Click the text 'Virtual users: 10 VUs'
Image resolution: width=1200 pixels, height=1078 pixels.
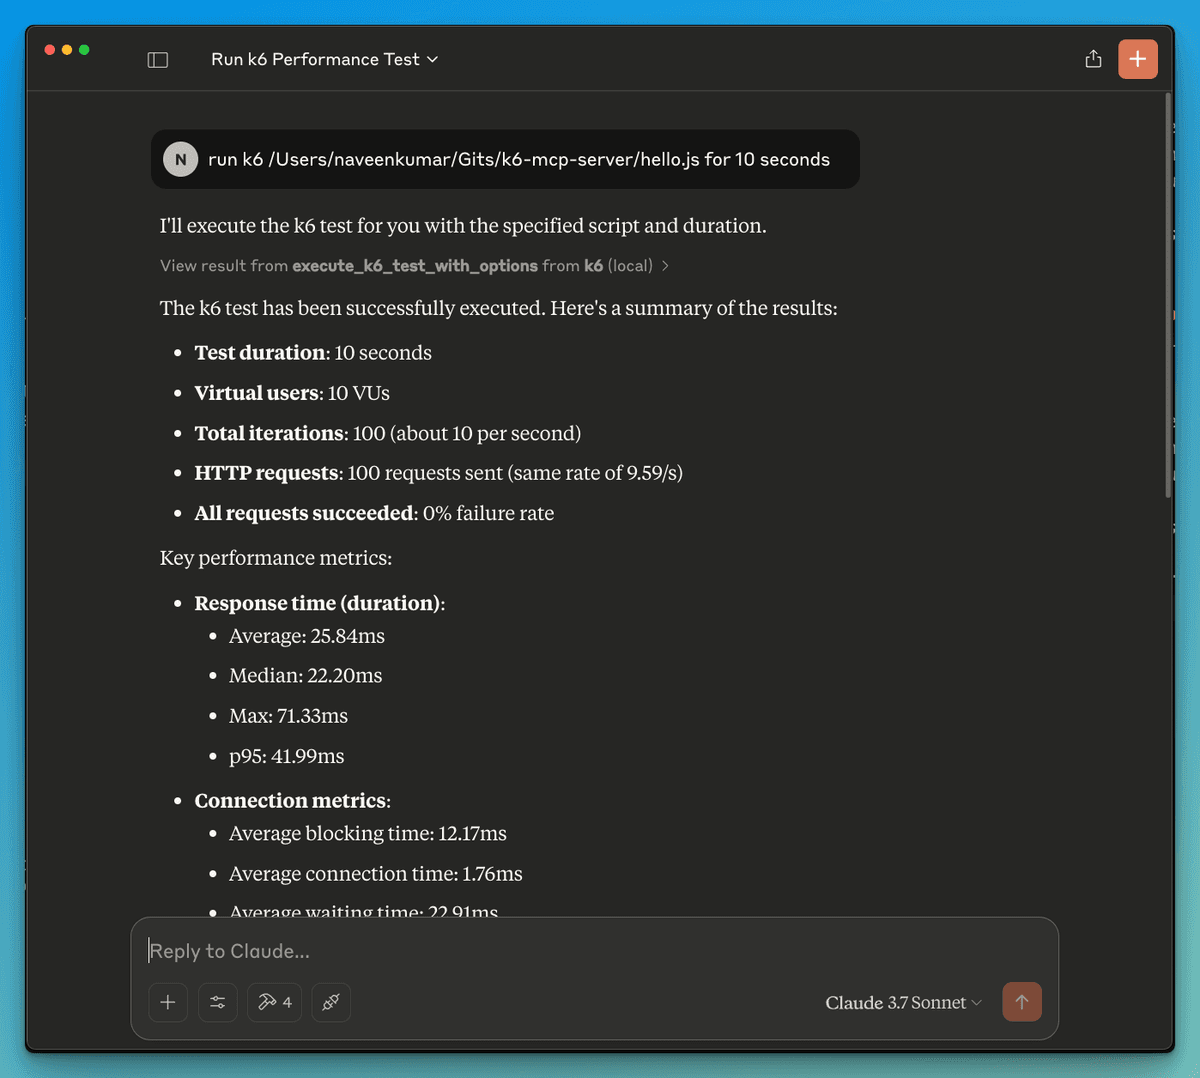[x=292, y=393]
